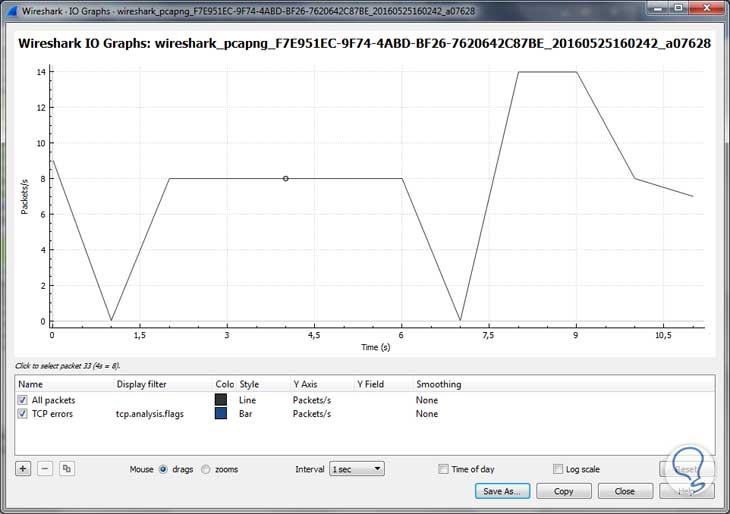730x514 pixels.
Task: Select the All packets row name
Action: (54, 400)
